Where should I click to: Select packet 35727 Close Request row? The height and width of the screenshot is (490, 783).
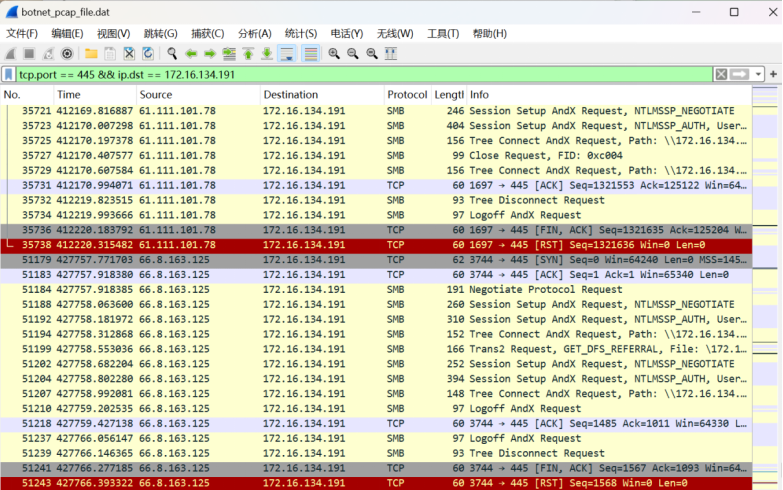click(x=376, y=156)
